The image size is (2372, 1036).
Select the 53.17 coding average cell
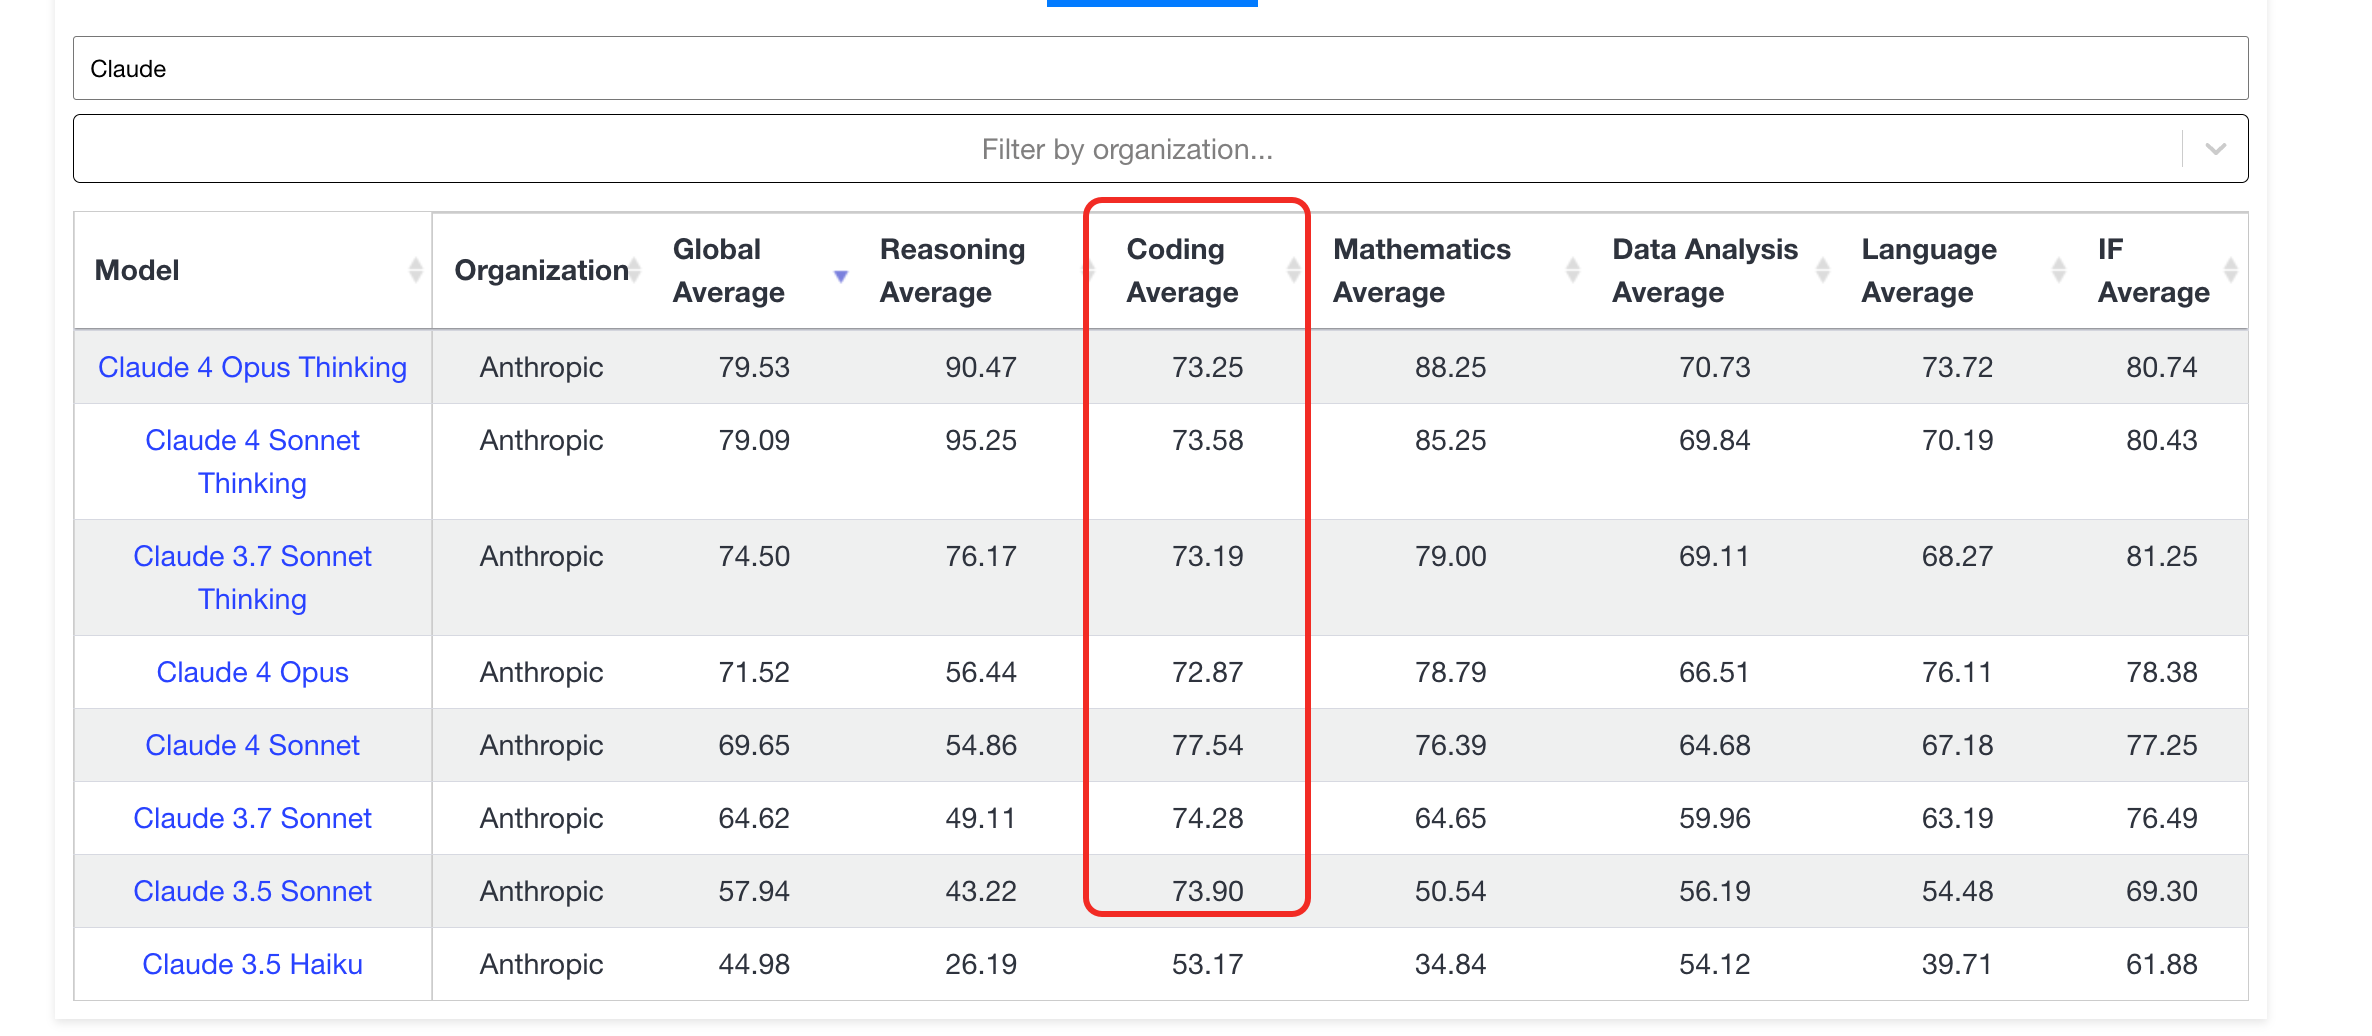(x=1208, y=964)
